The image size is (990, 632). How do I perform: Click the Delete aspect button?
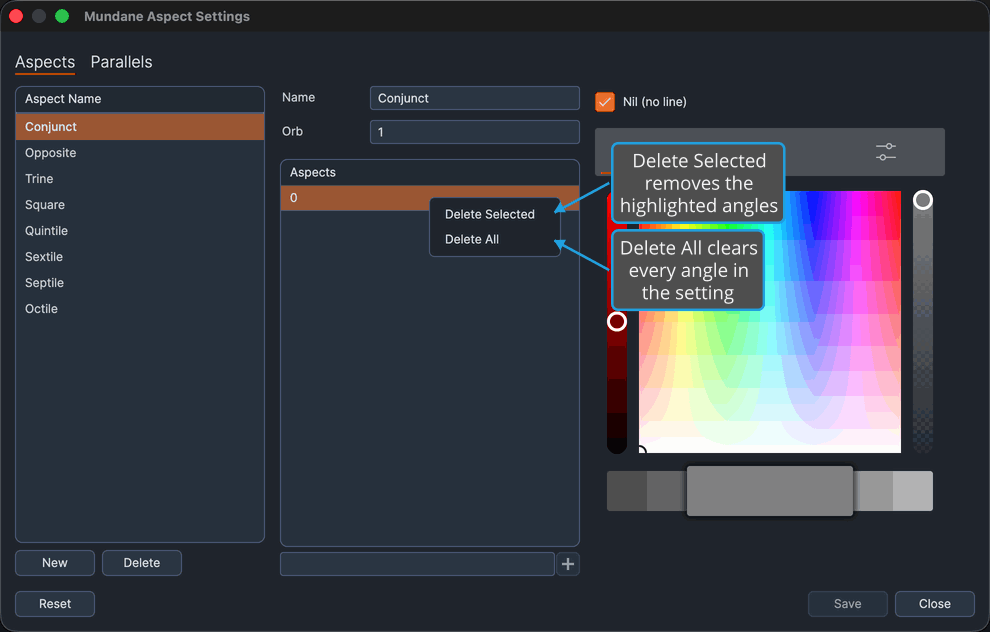click(141, 563)
